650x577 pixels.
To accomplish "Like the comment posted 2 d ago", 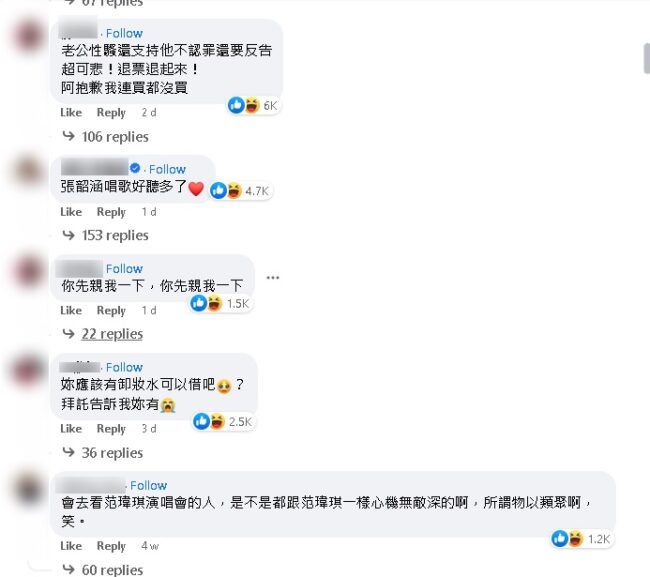I will (71, 112).
